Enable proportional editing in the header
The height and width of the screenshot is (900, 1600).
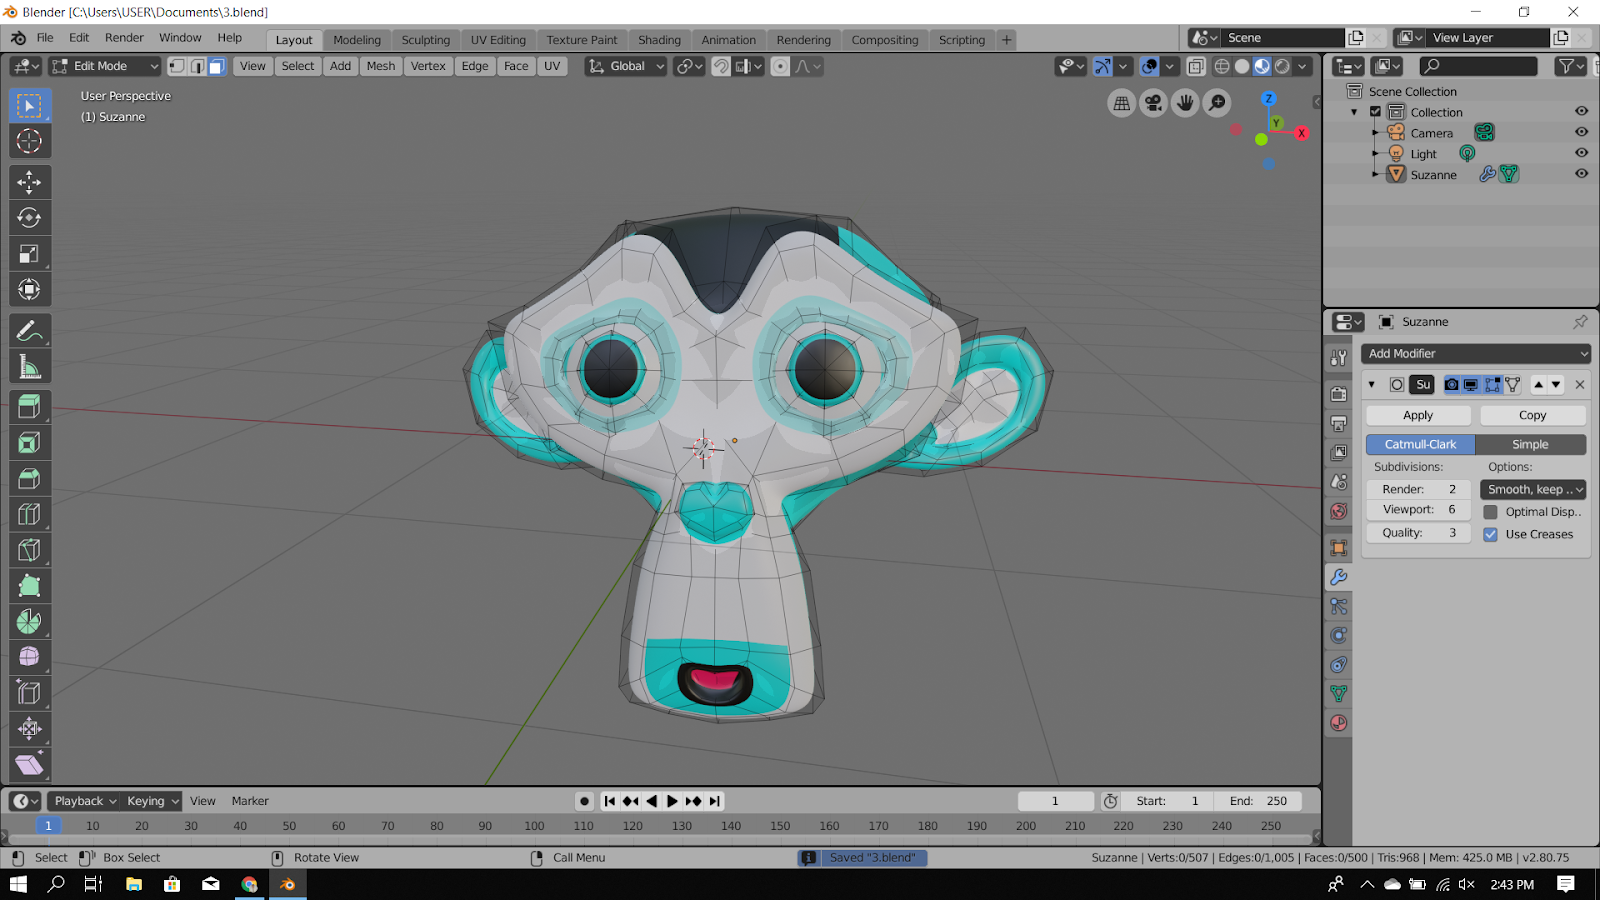click(x=780, y=66)
